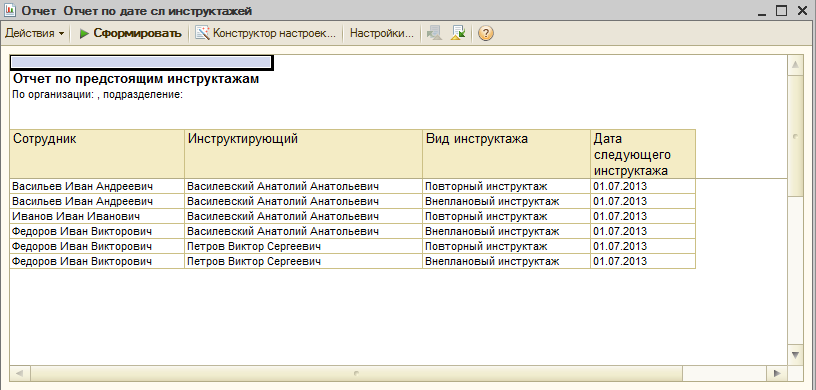The height and width of the screenshot is (390, 816).
Task: Select the highlighted empty top cell
Action: tap(142, 62)
